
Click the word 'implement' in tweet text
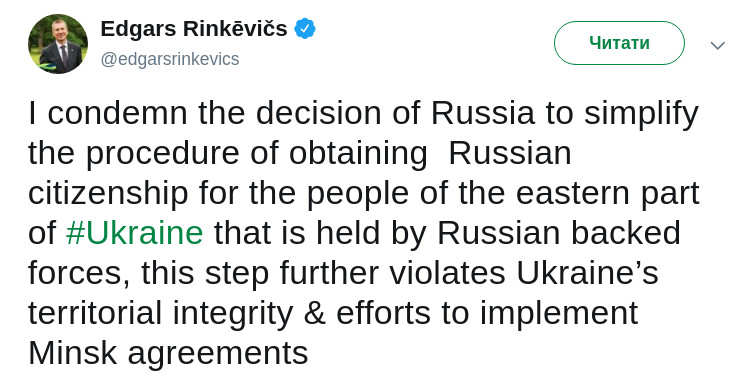point(559,314)
